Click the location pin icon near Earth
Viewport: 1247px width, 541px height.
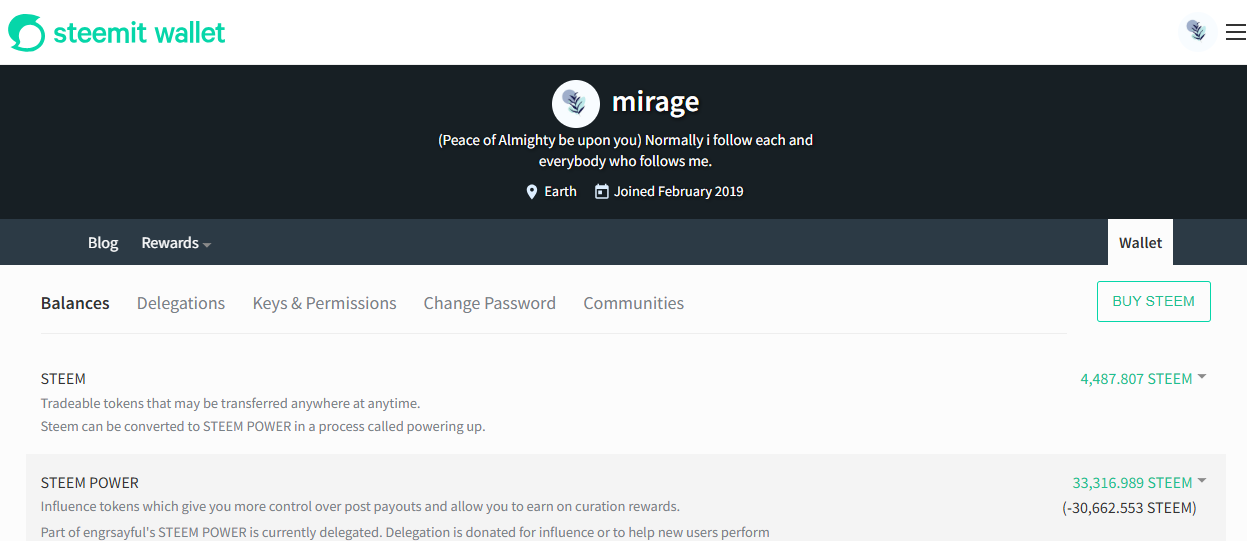pyautogui.click(x=532, y=191)
